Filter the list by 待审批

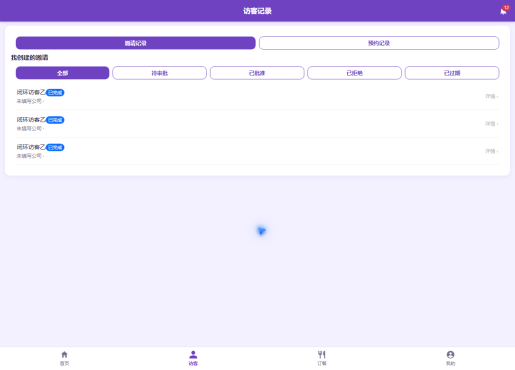tap(159, 73)
